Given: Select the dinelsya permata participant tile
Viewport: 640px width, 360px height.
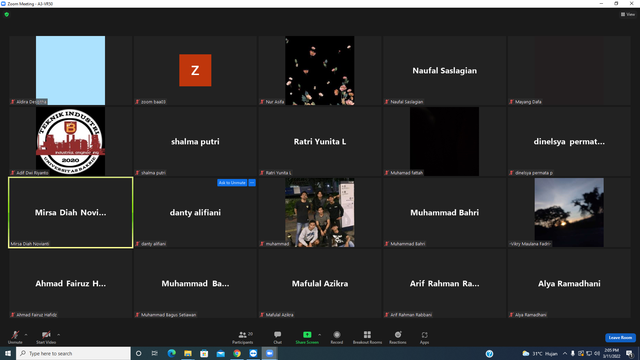Looking at the screenshot, I should (569, 141).
